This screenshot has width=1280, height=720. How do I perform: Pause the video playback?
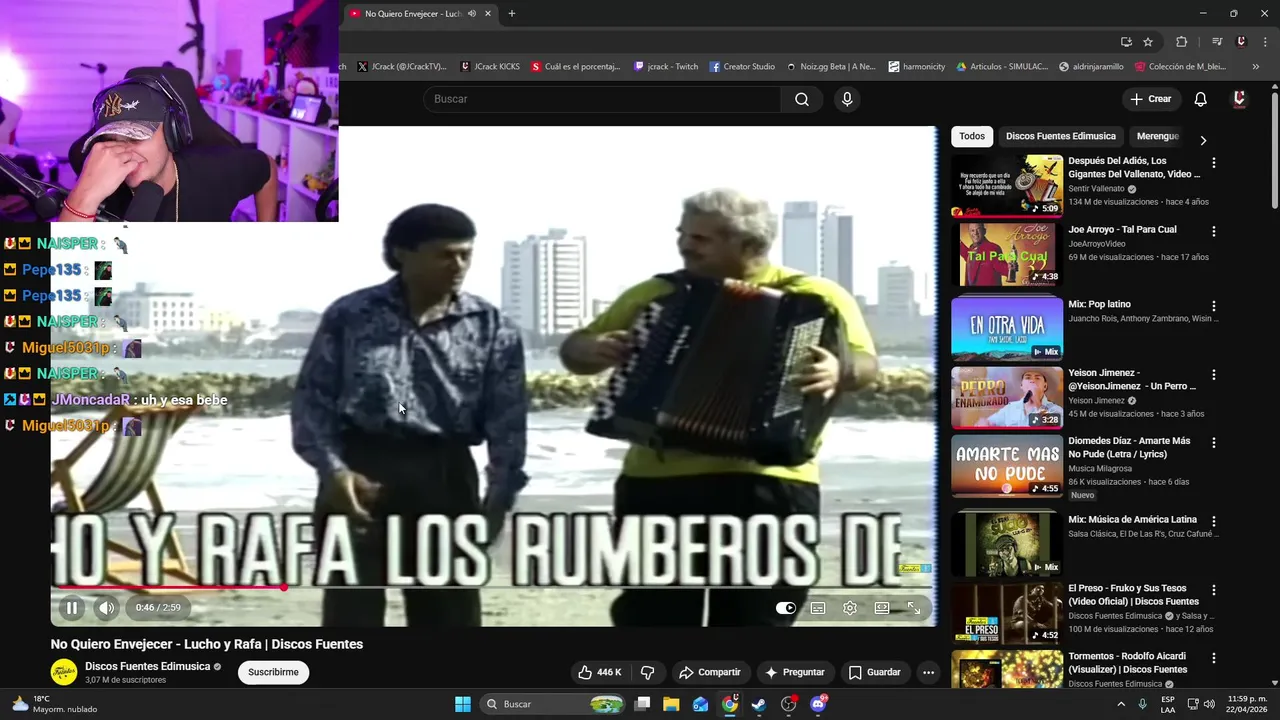[x=72, y=607]
